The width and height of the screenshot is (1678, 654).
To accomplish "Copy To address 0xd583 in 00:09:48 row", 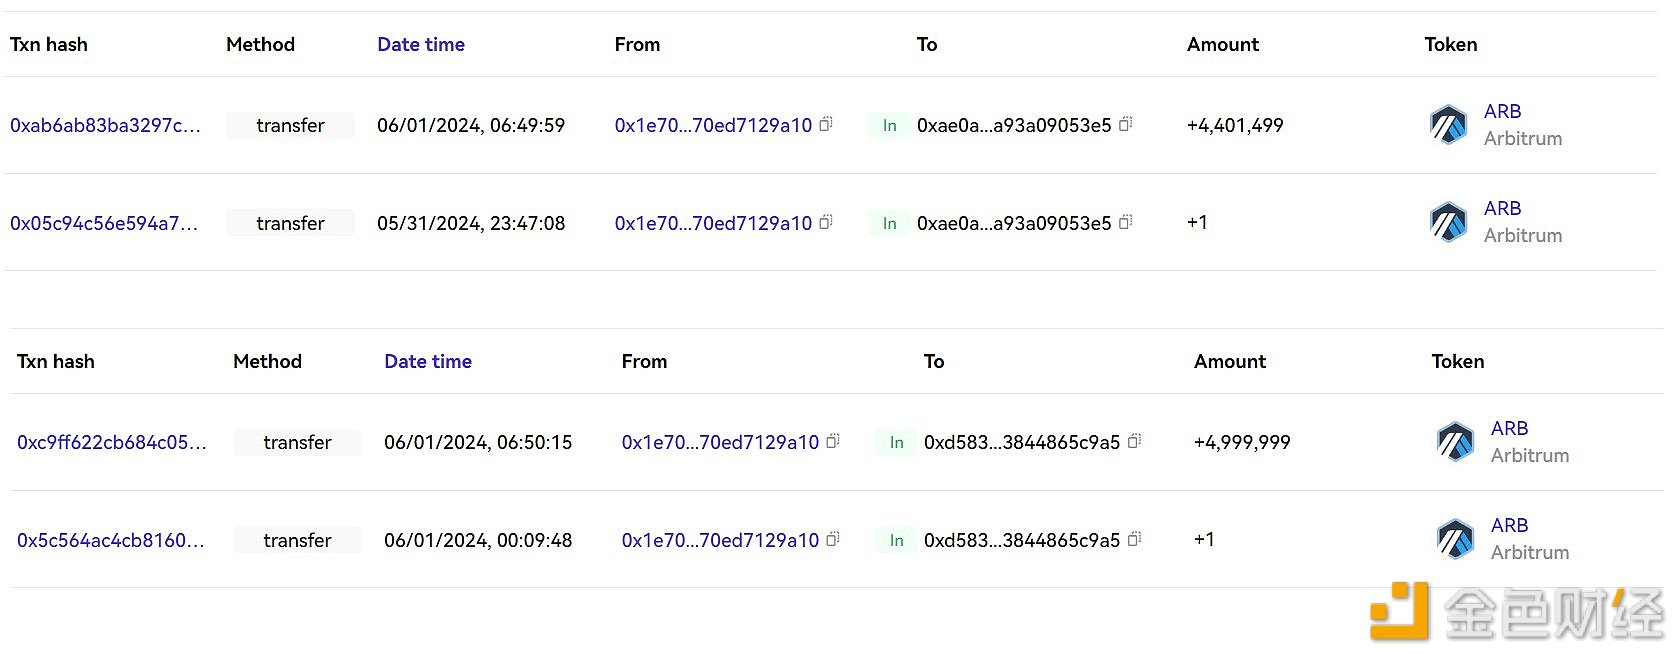I will coord(1134,539).
